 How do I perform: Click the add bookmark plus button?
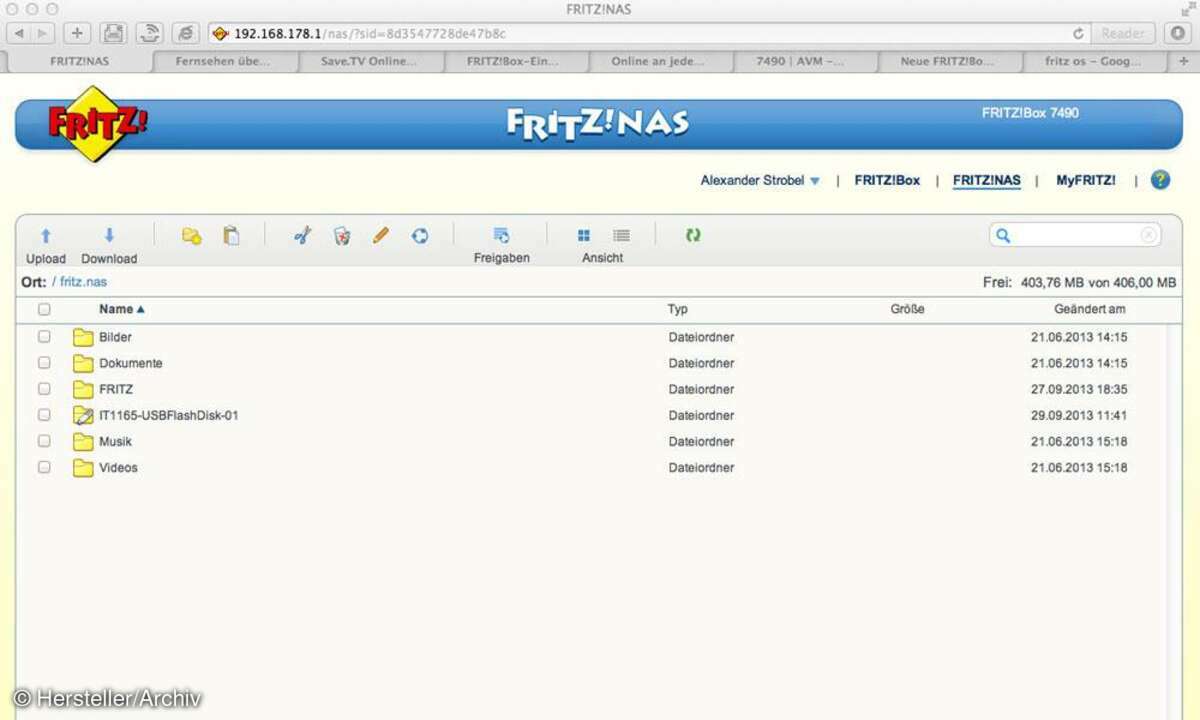77,33
